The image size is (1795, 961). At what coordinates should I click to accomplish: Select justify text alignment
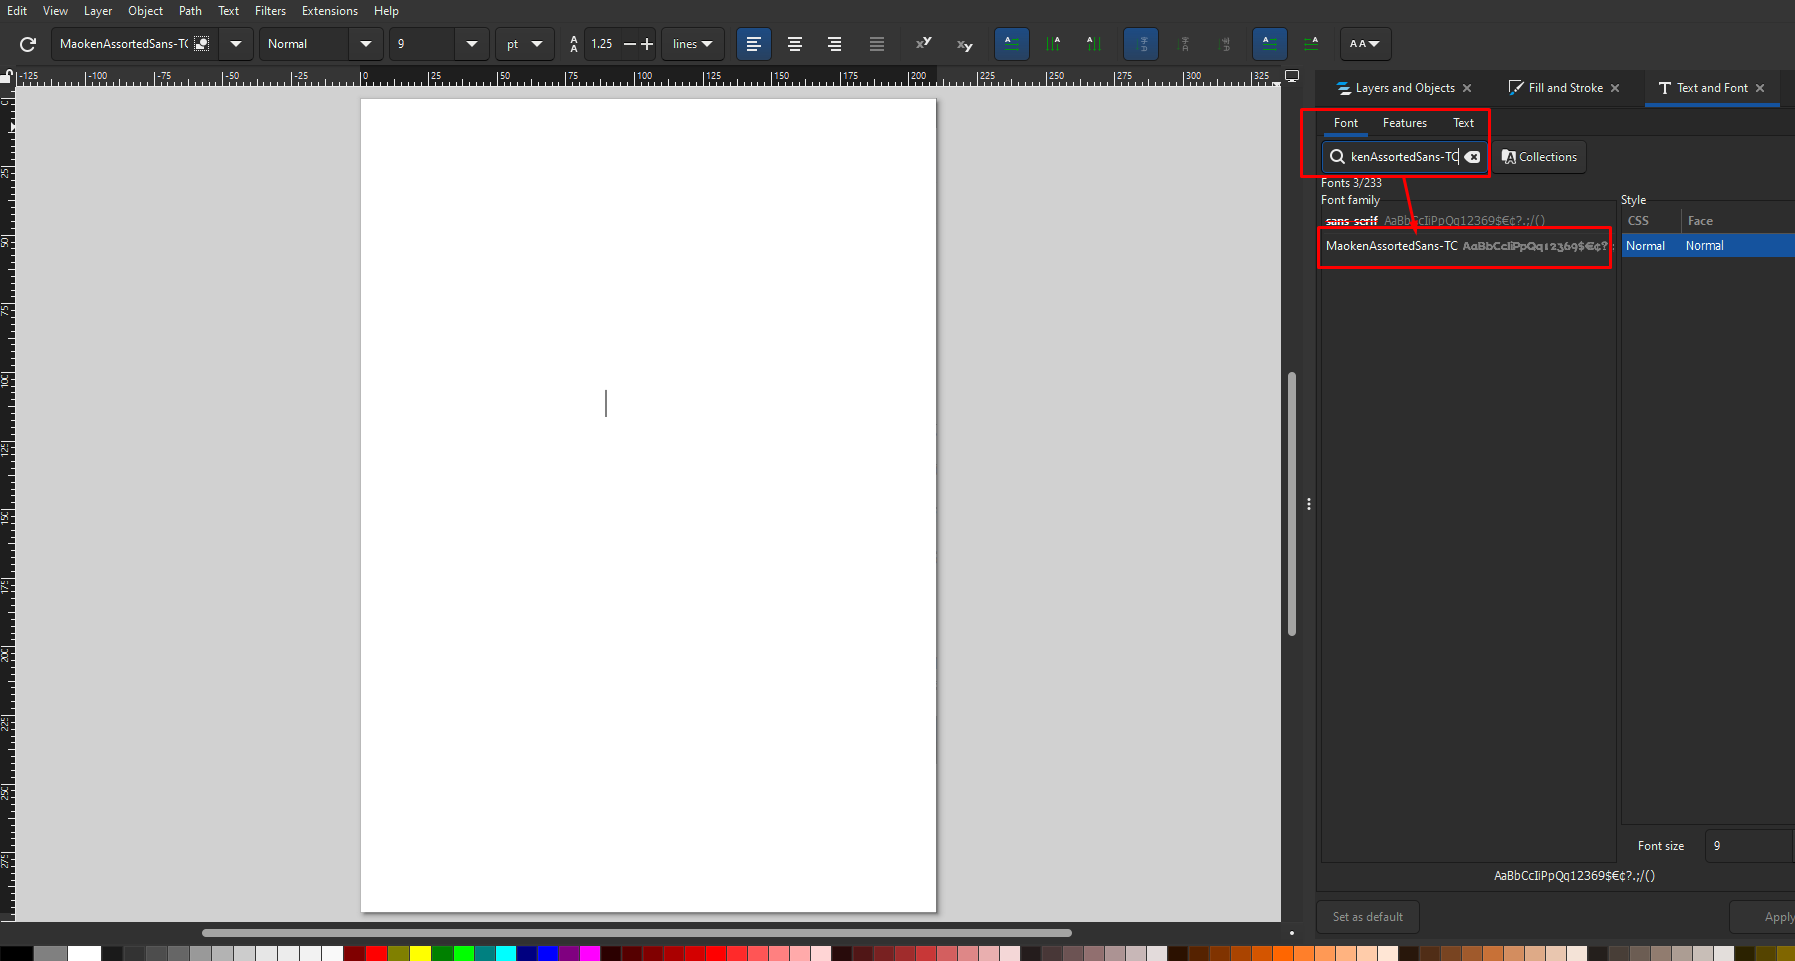(x=876, y=44)
